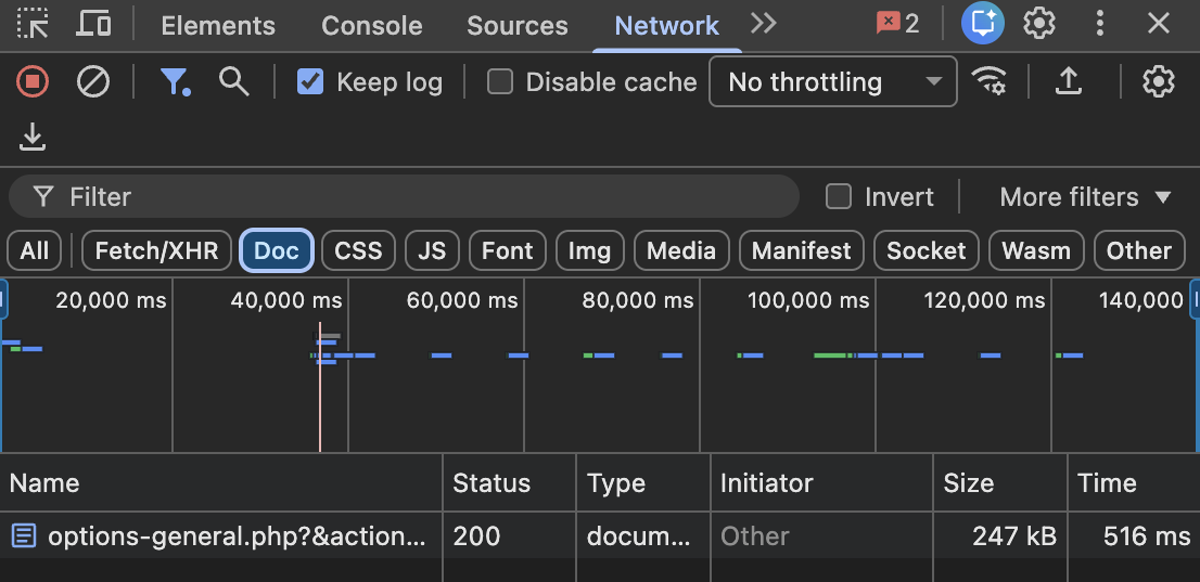Select the Network tab
Image resolution: width=1200 pixels, height=582 pixels.
tap(667, 26)
